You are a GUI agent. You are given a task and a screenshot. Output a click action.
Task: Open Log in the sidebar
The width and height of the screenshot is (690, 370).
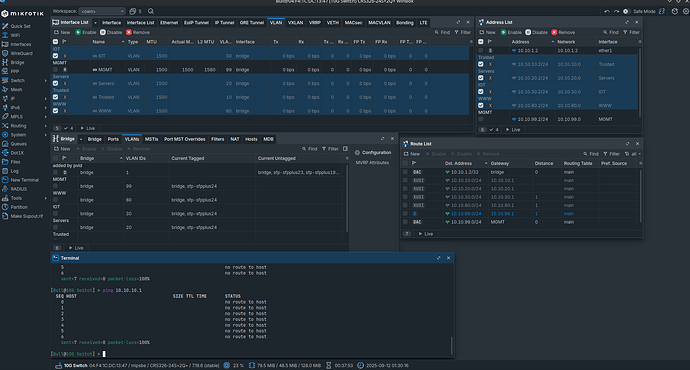click(x=11, y=171)
